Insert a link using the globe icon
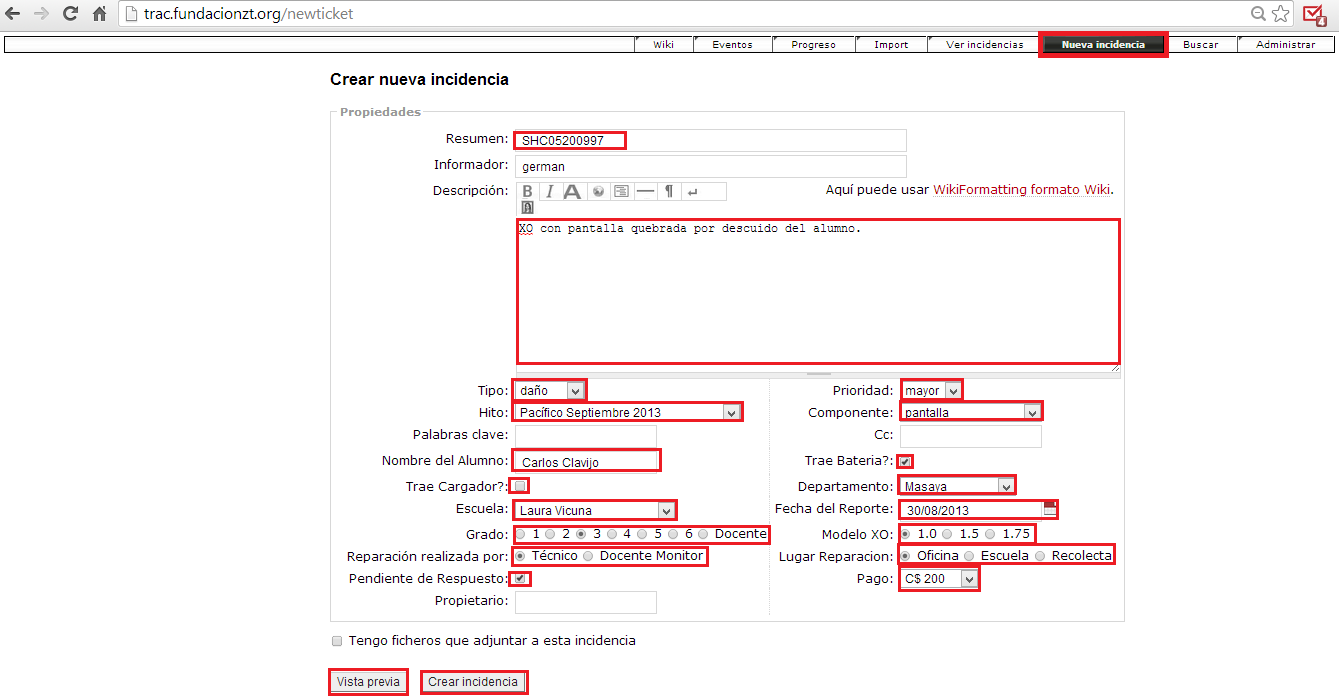 click(x=598, y=191)
